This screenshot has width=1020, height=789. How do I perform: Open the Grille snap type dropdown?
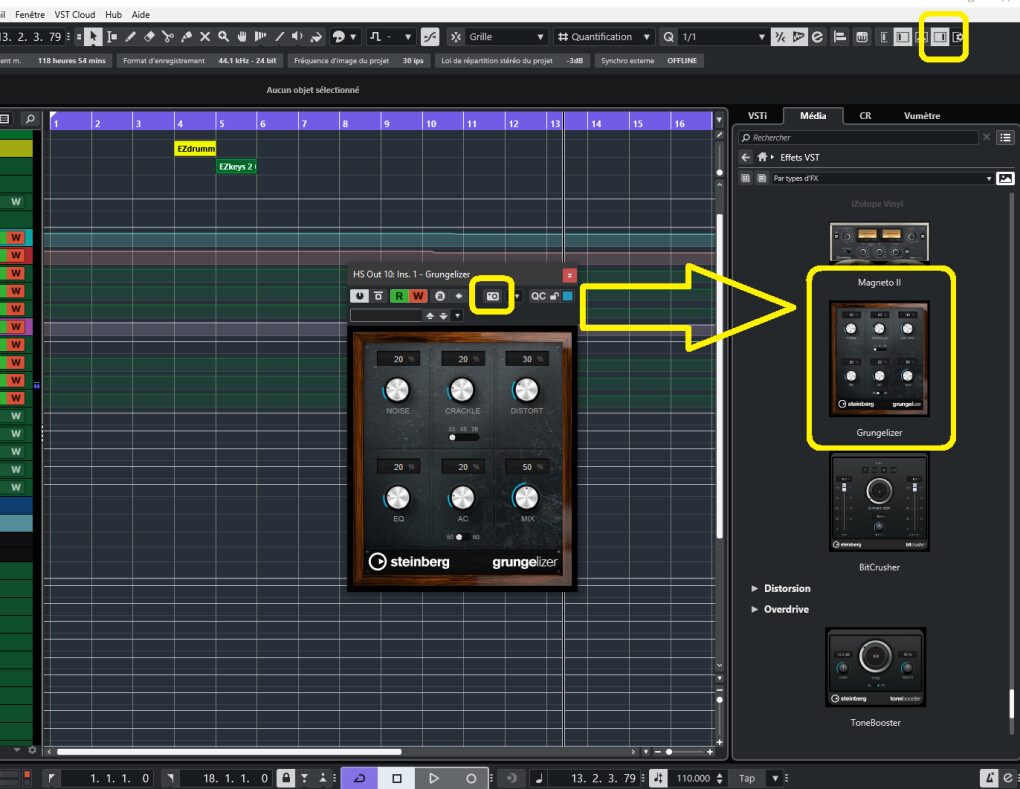point(507,37)
